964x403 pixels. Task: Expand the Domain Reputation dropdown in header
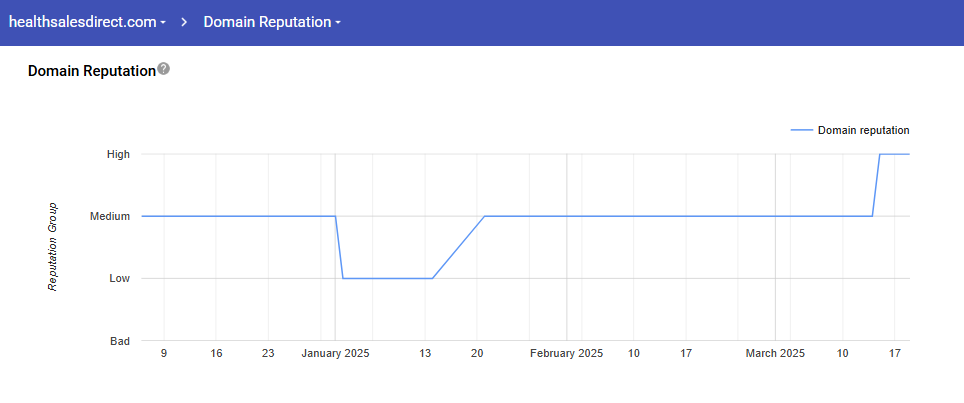coord(272,22)
